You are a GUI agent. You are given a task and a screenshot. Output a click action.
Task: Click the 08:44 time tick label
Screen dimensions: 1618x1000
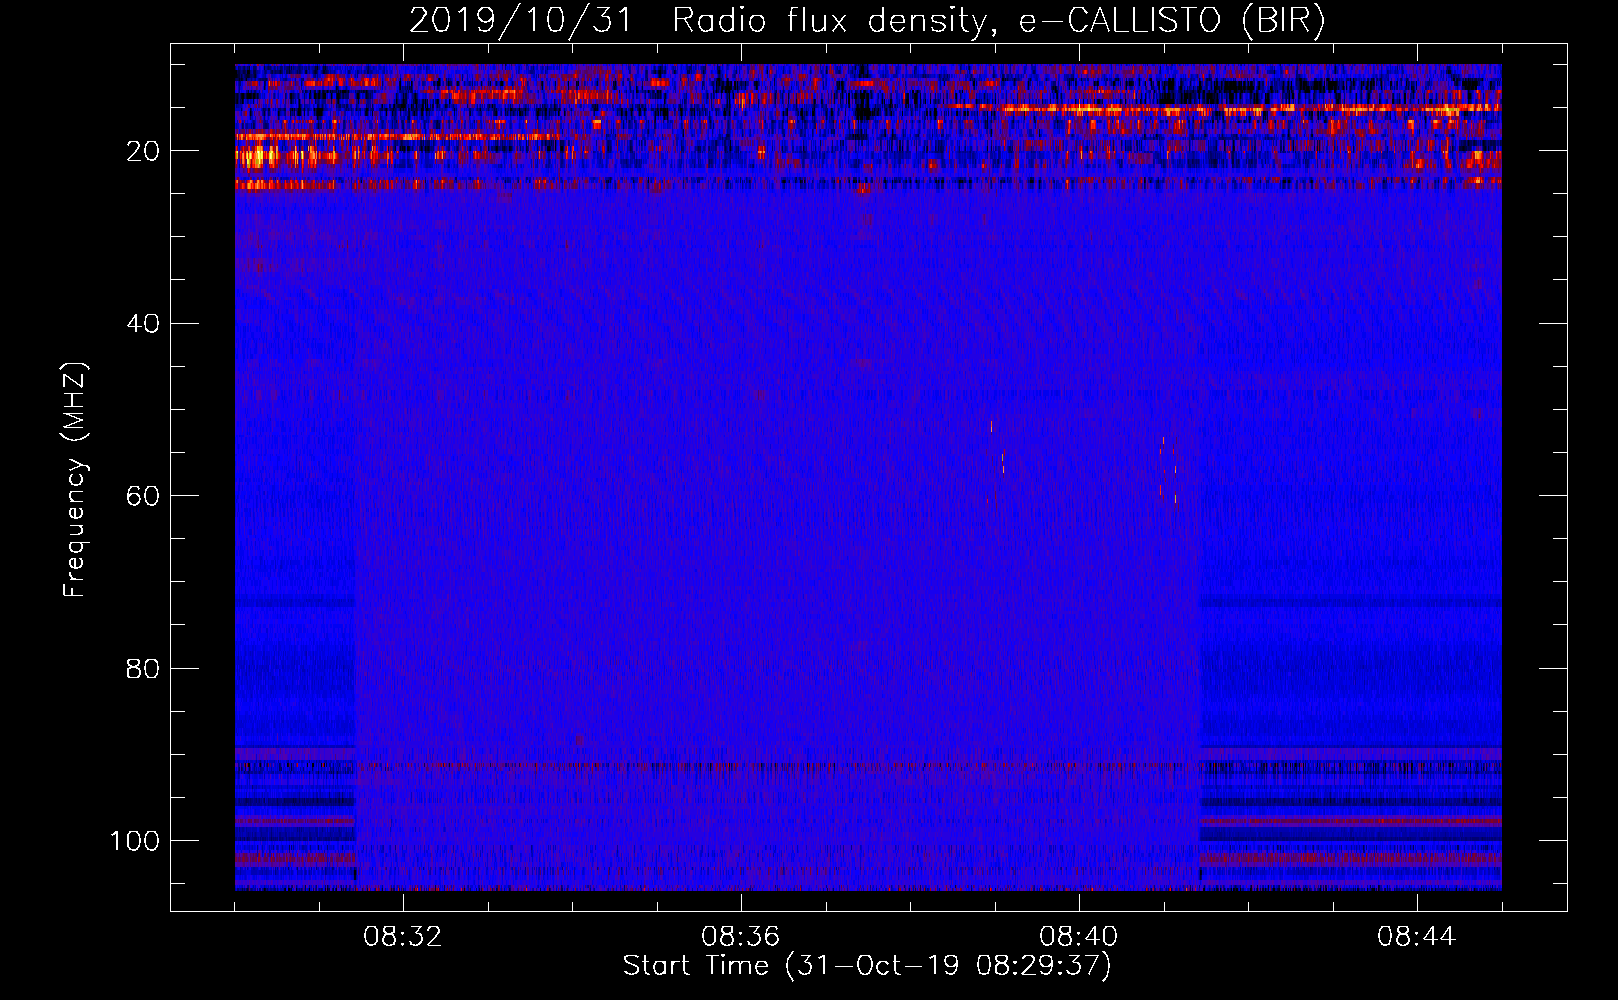pos(1417,937)
